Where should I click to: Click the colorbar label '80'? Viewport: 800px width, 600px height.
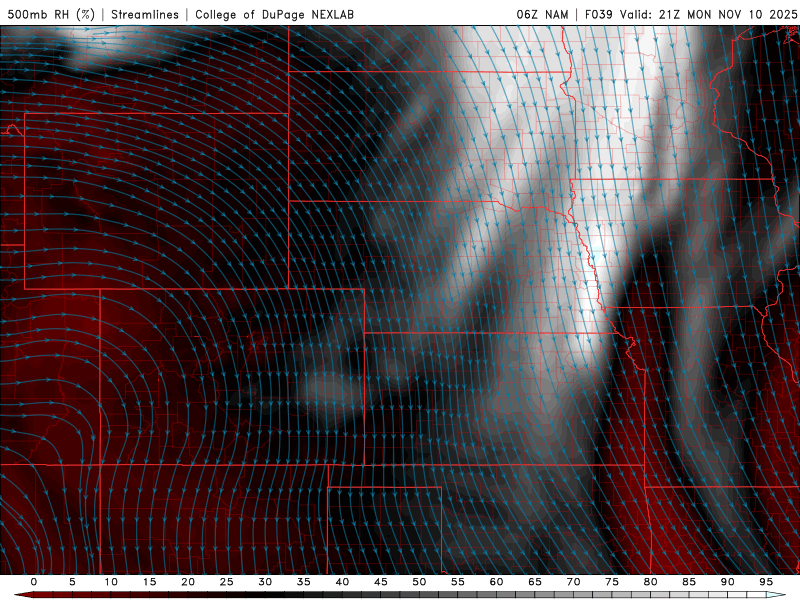650,582
